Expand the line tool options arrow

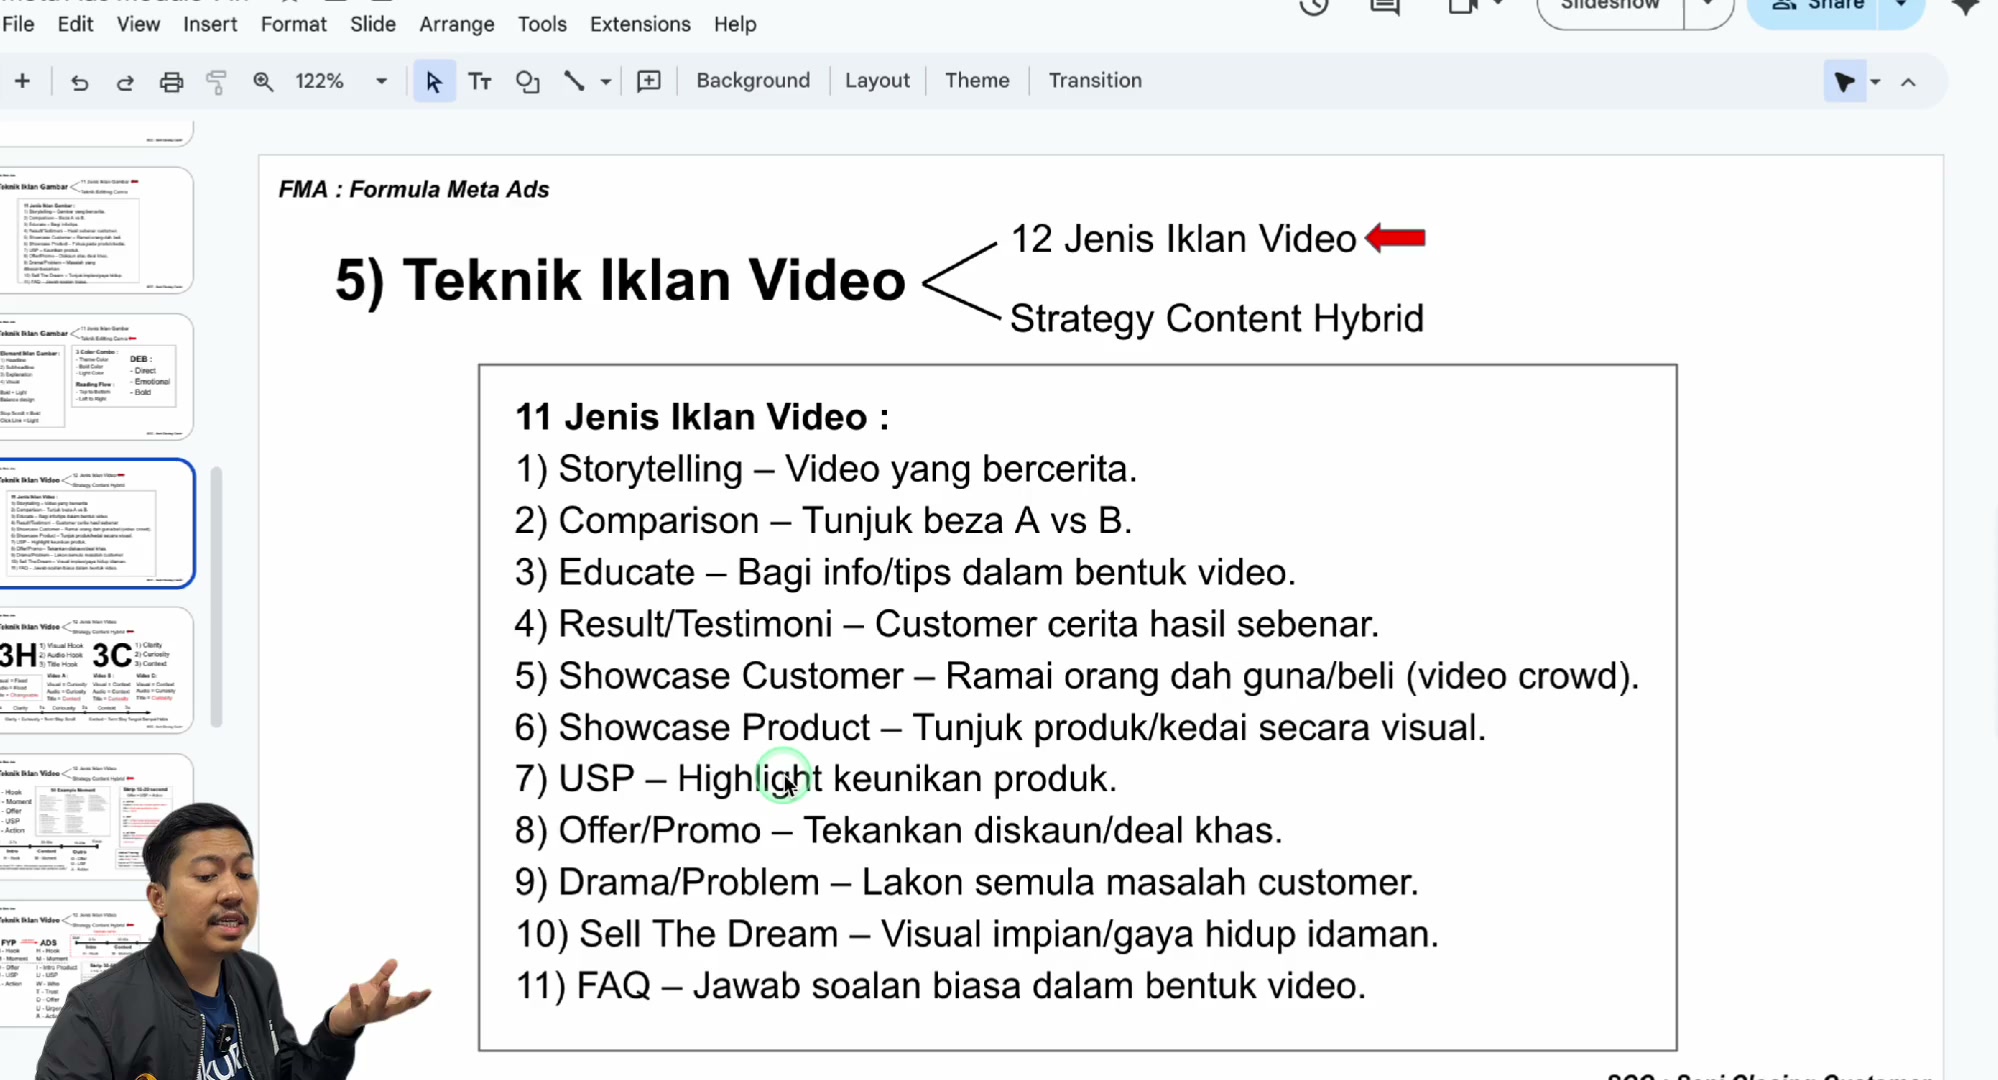(606, 82)
